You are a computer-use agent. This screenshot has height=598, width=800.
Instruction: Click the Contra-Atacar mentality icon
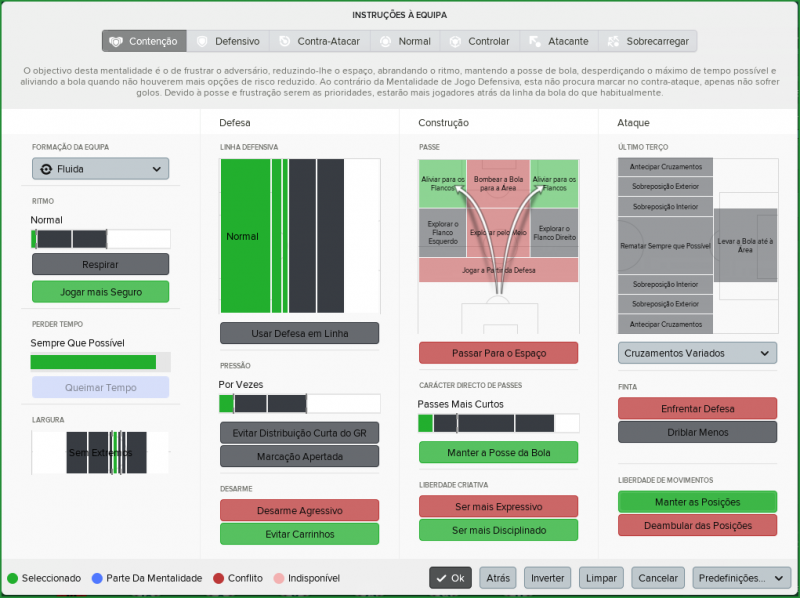[x=285, y=41]
